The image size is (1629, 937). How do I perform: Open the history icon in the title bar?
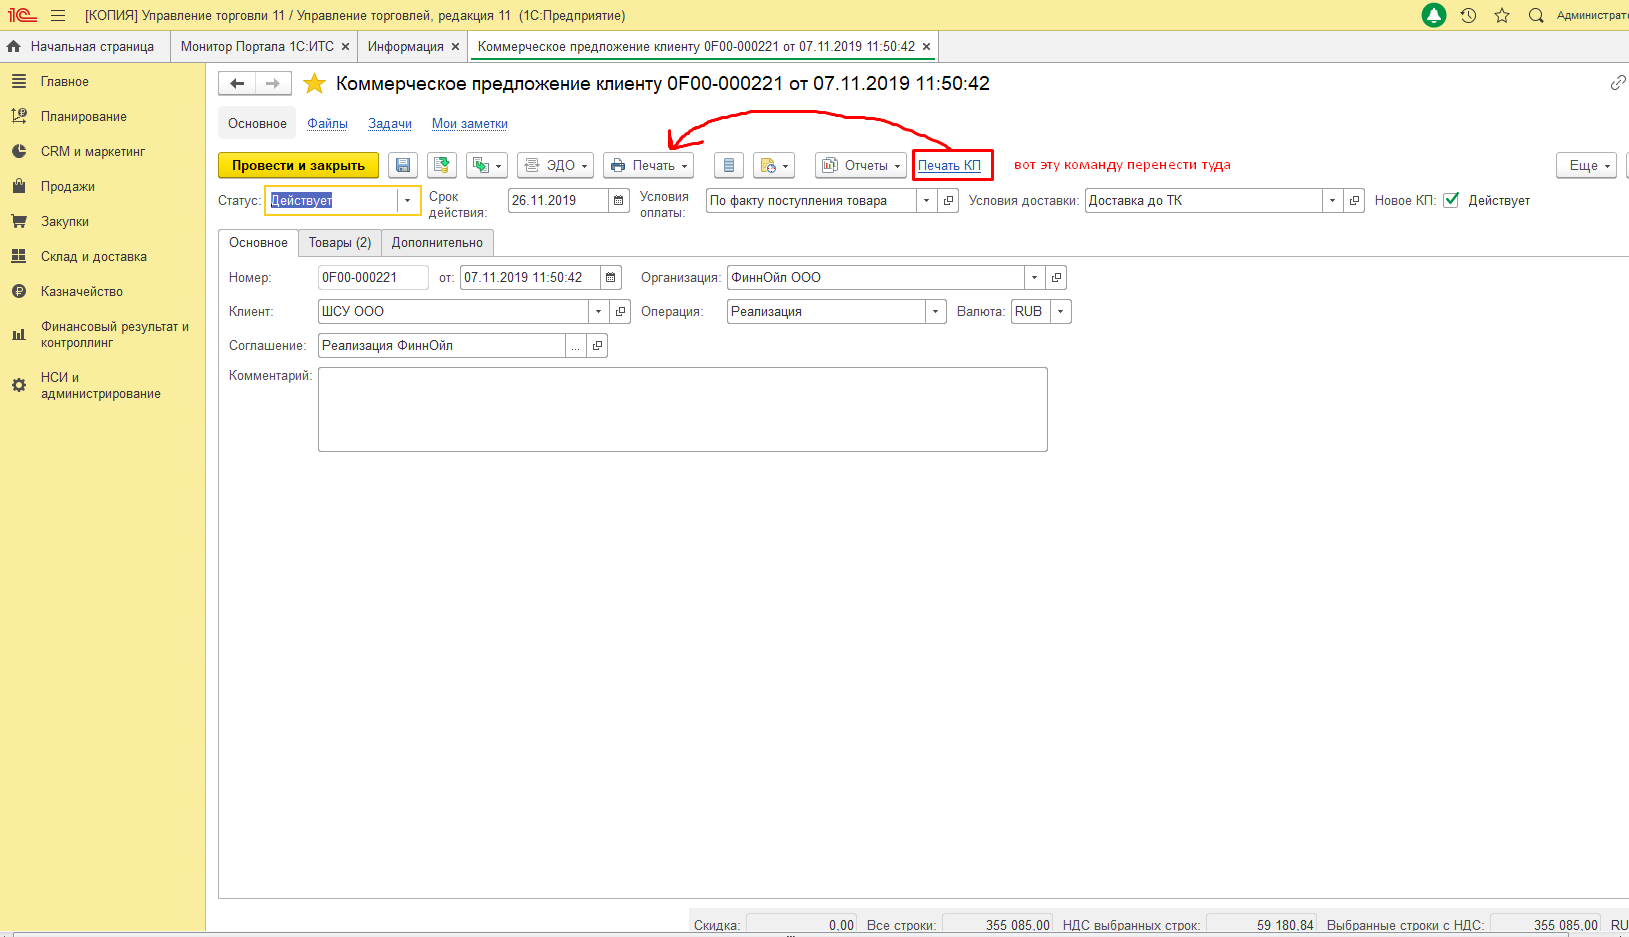click(1468, 15)
